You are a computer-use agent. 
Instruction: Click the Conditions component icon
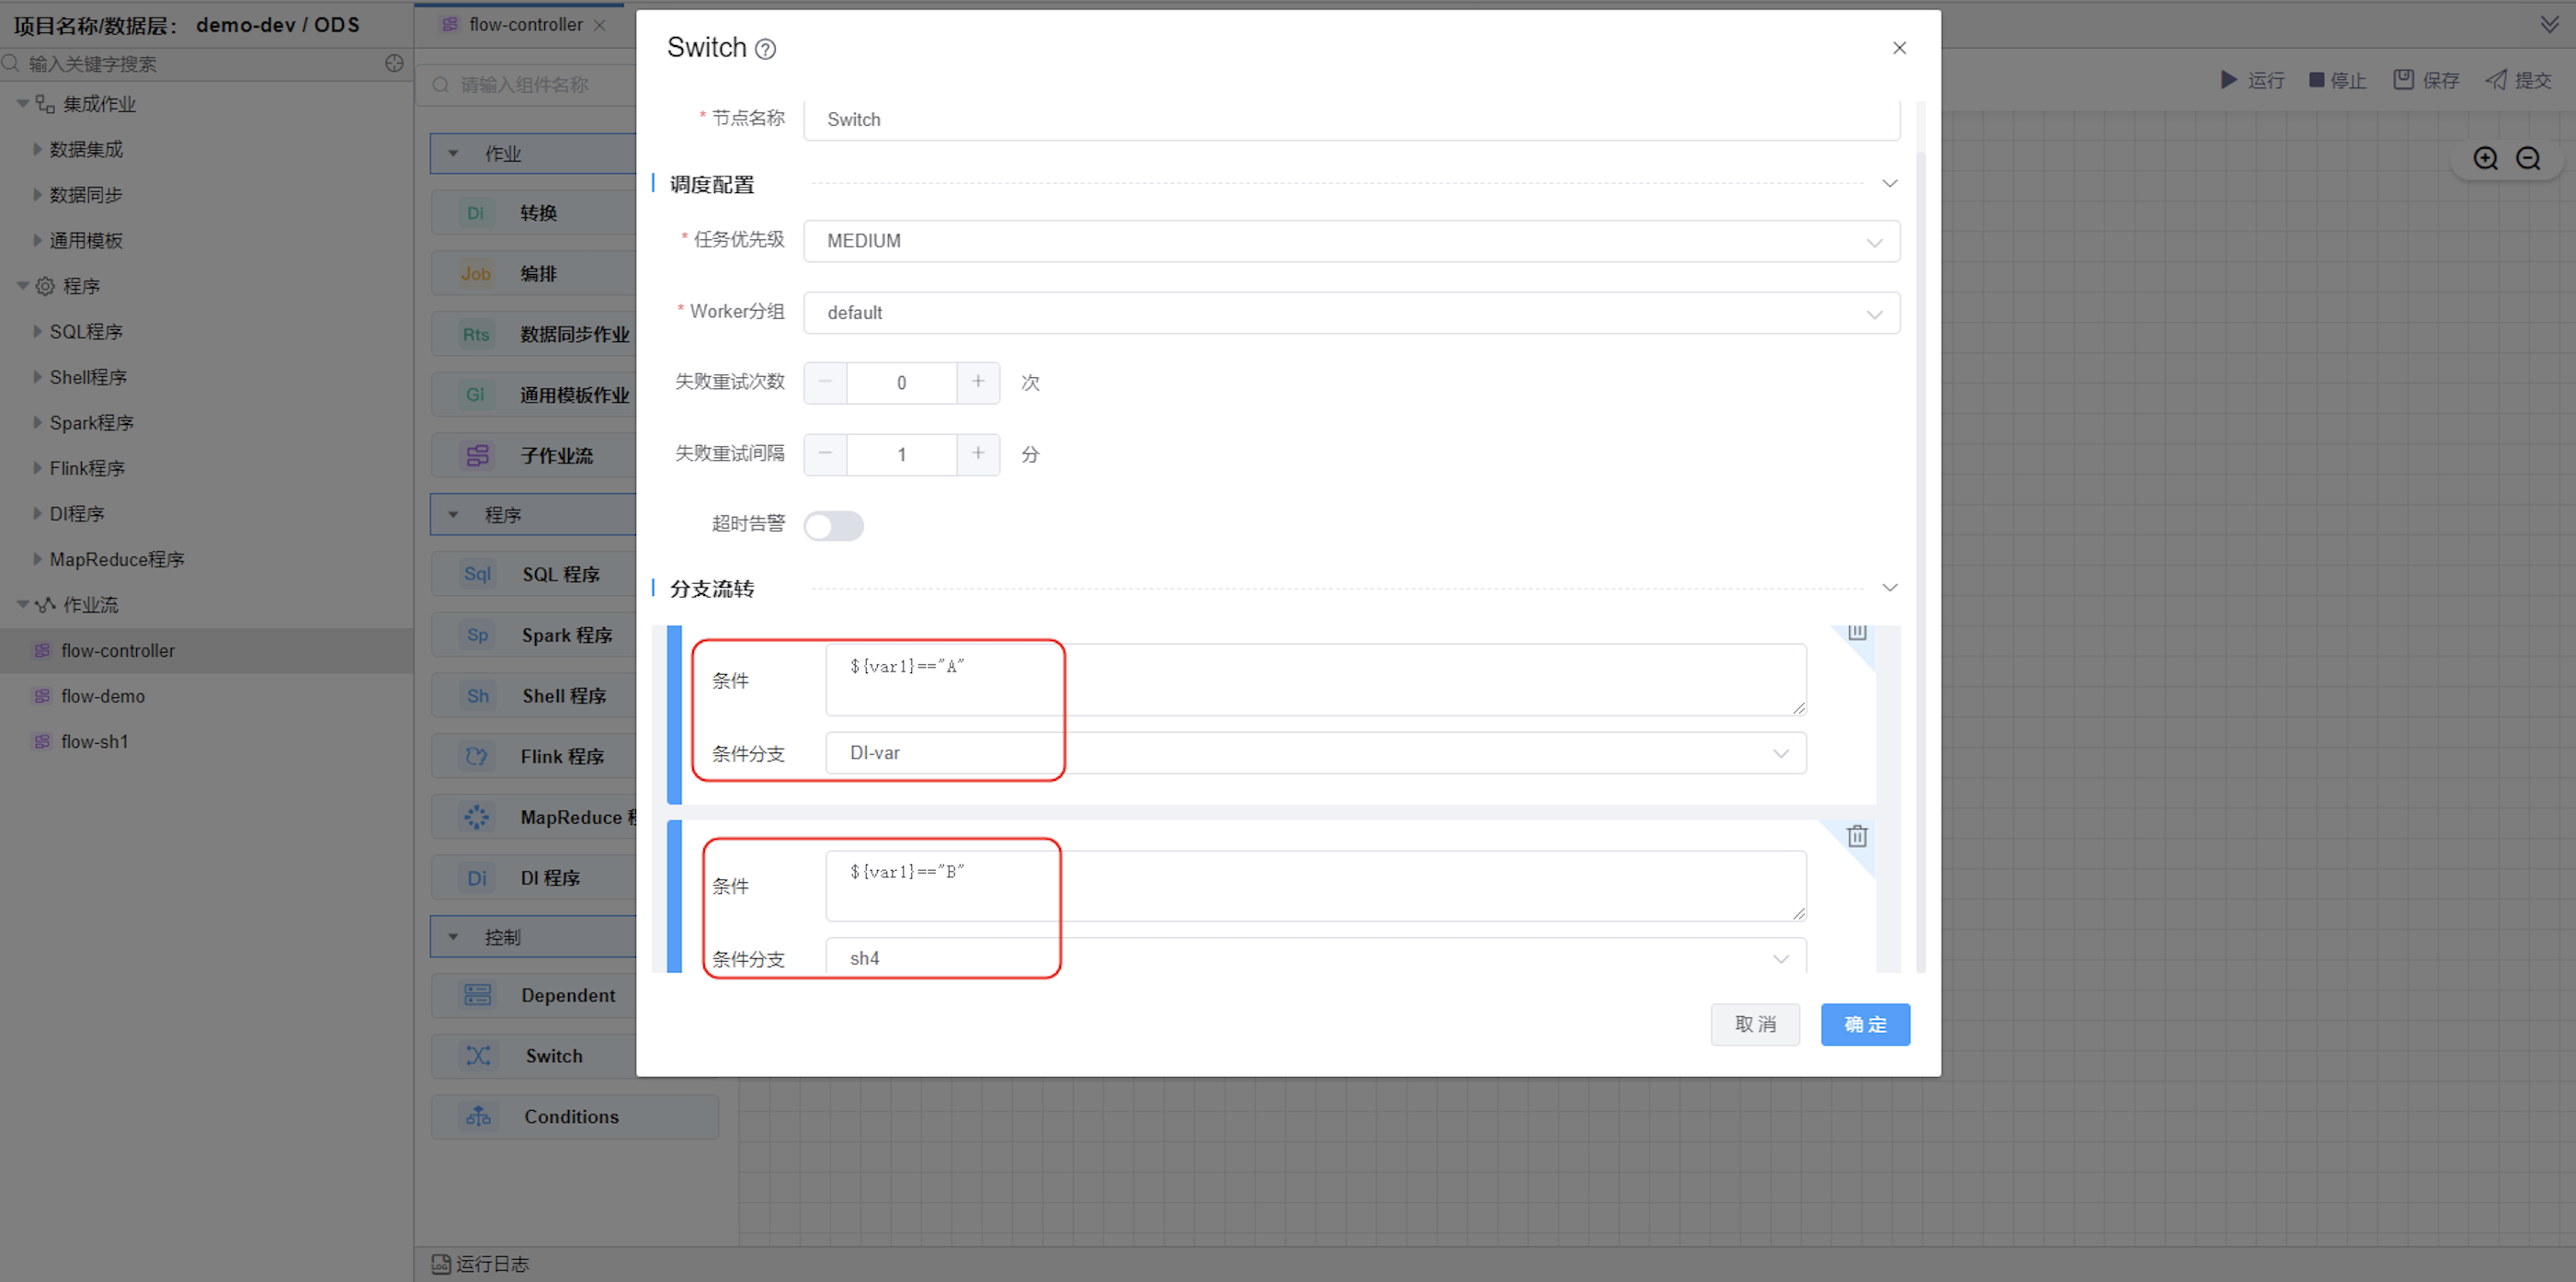tap(478, 1116)
